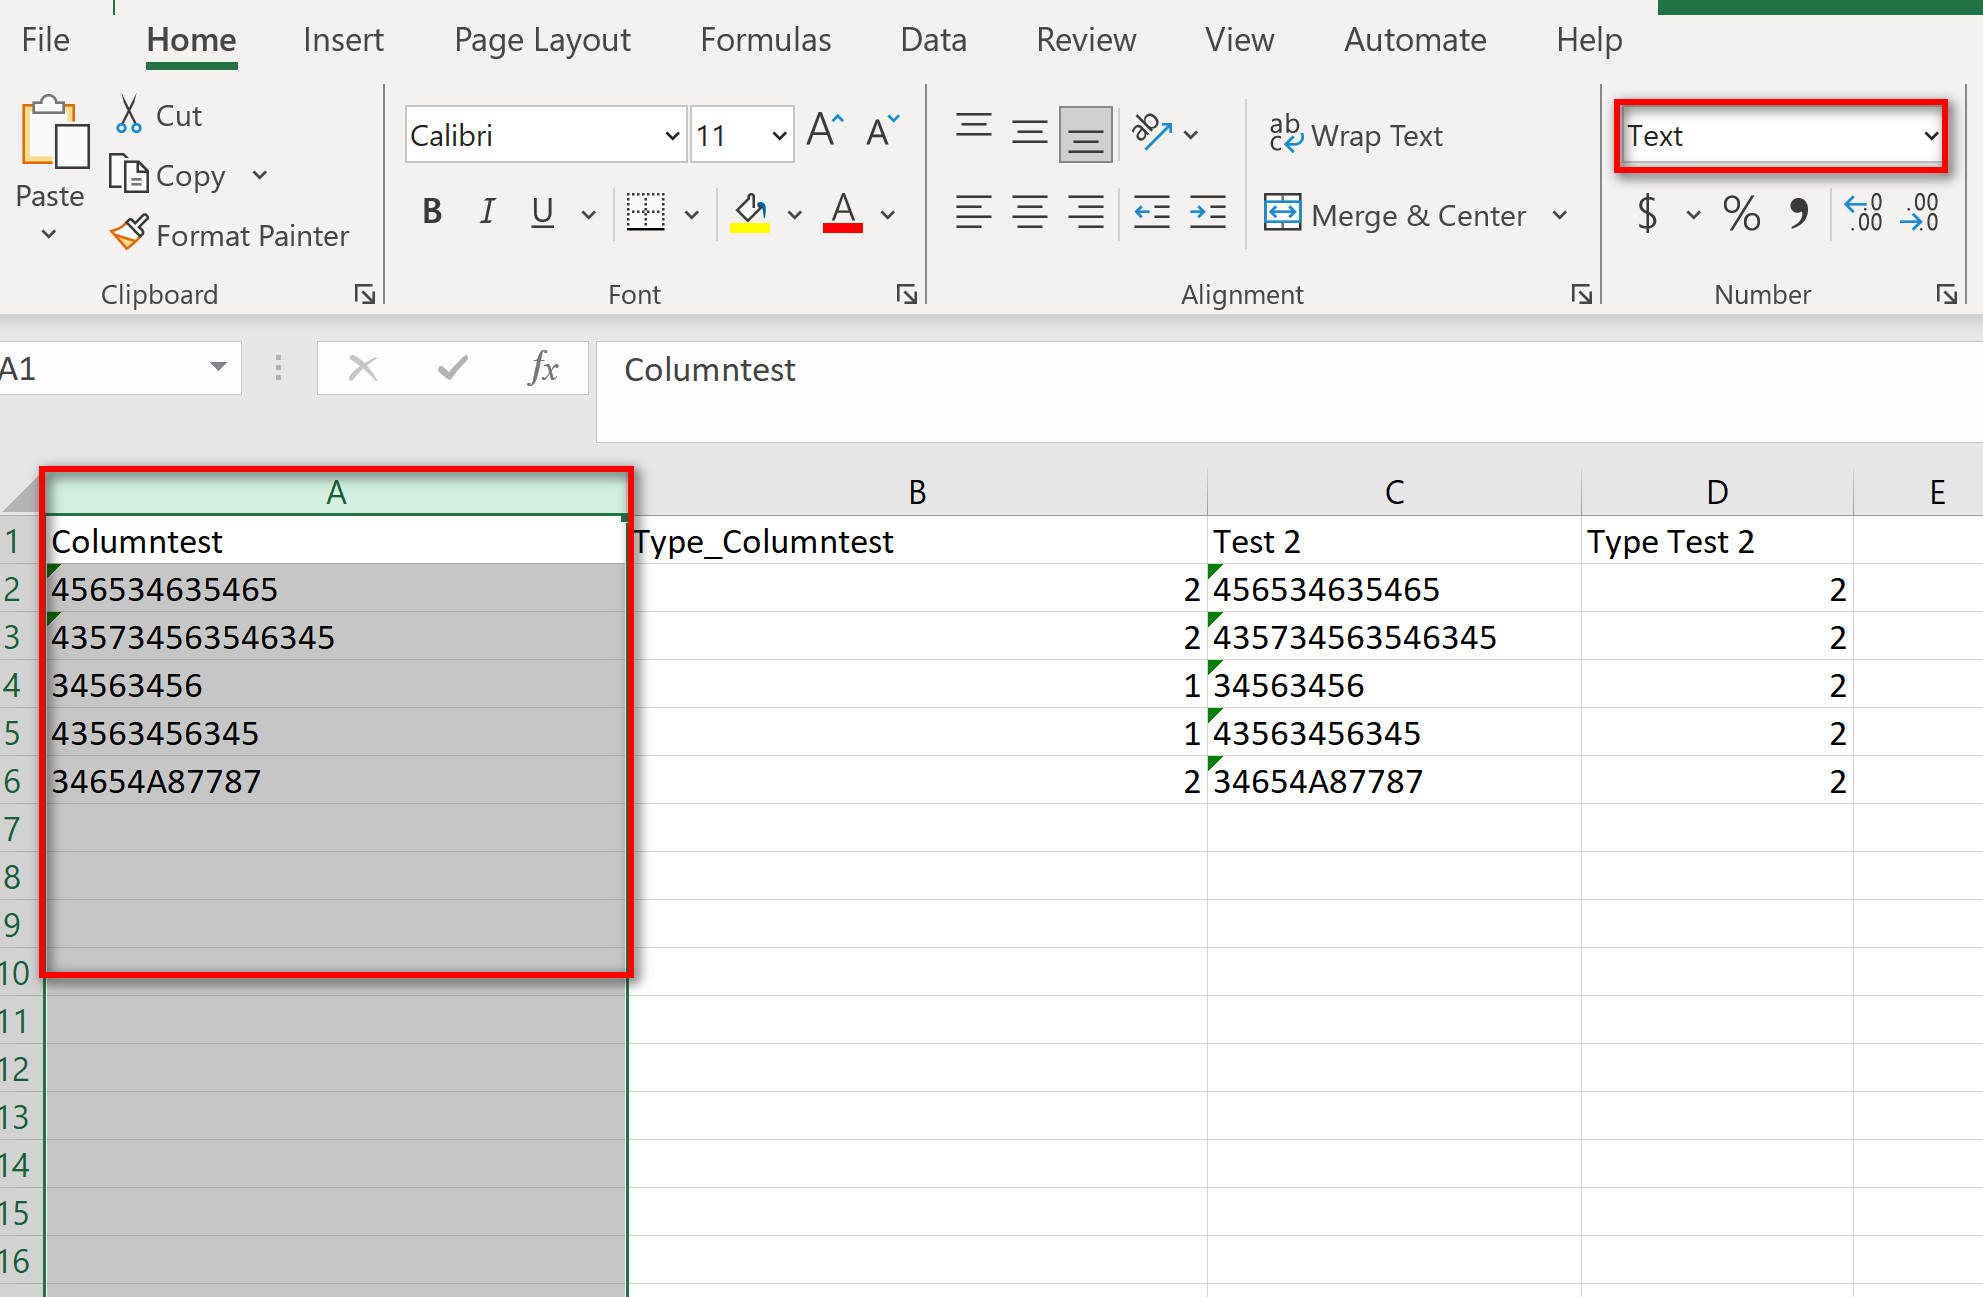Toggle Bold formatting
The width and height of the screenshot is (1983, 1297).
(x=432, y=212)
